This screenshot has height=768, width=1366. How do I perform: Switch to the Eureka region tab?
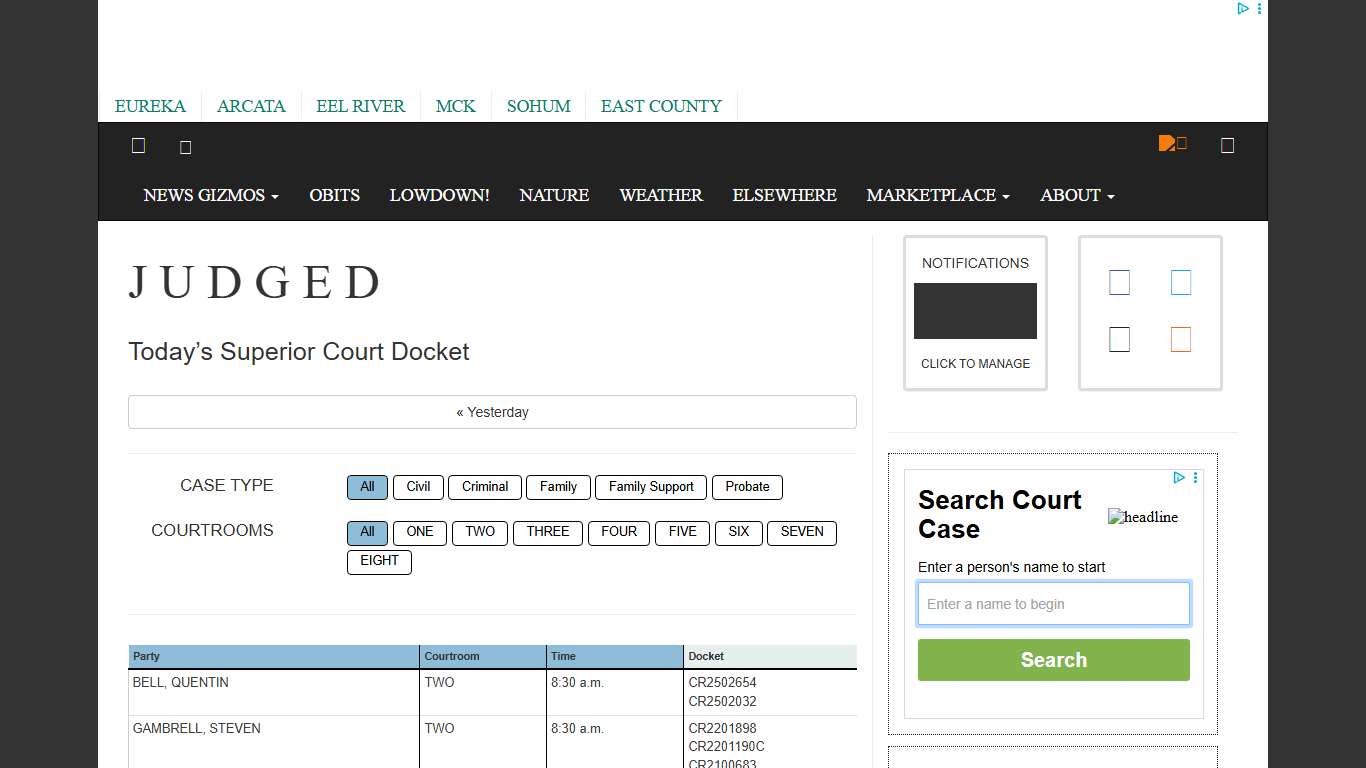tap(150, 106)
